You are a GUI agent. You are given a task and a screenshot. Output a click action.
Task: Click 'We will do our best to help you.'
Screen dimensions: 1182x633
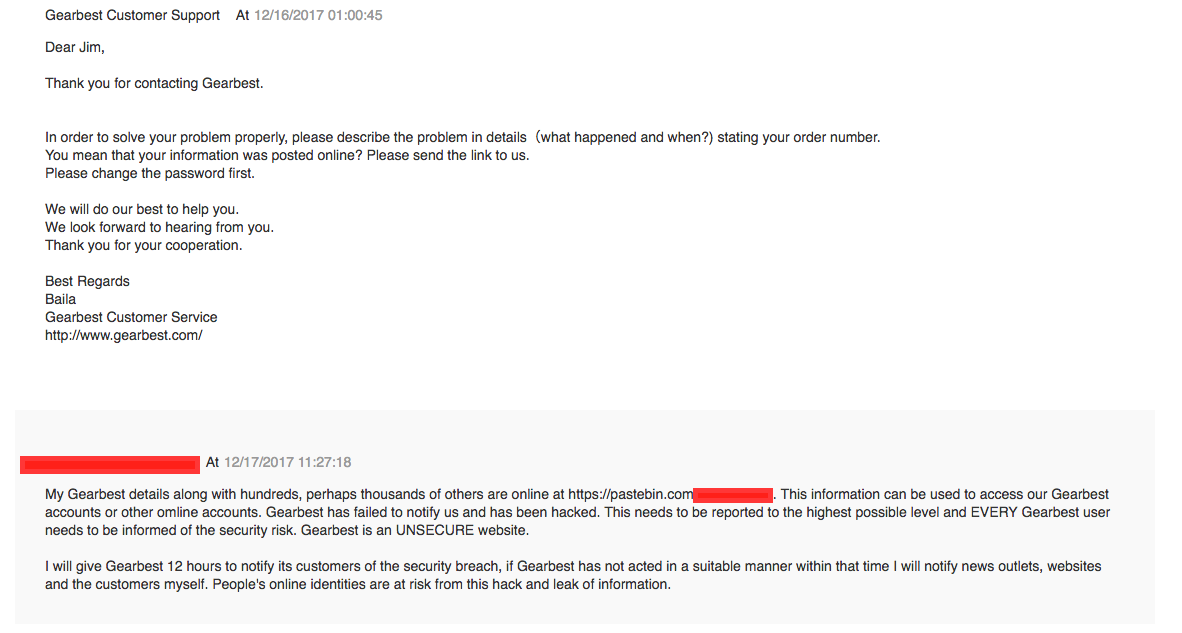tap(142, 209)
